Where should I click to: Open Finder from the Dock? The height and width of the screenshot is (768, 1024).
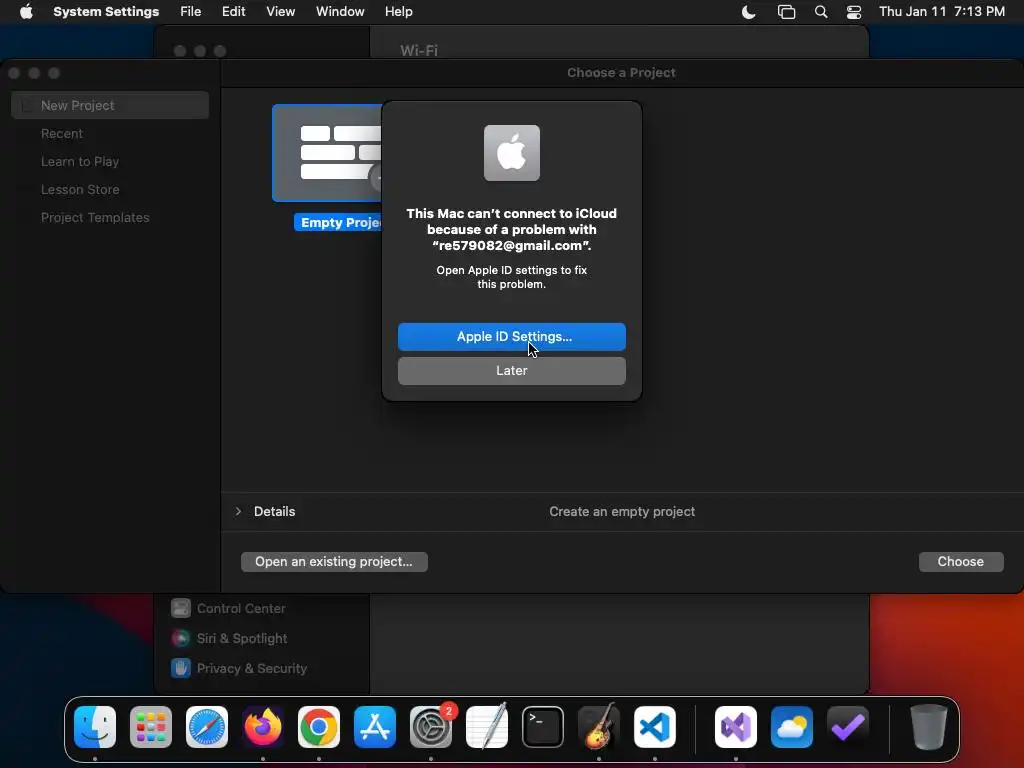click(x=95, y=727)
